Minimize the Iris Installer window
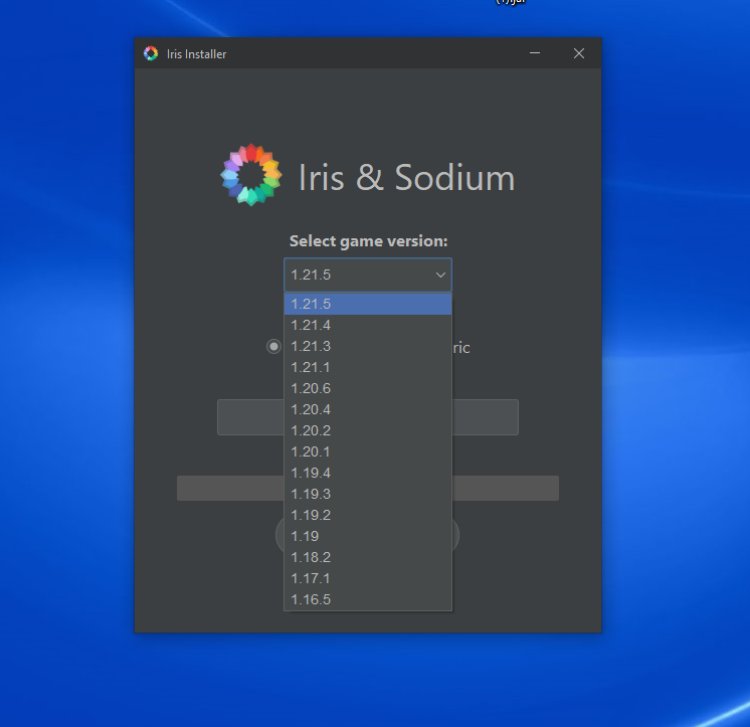The image size is (750, 727). [x=535, y=53]
